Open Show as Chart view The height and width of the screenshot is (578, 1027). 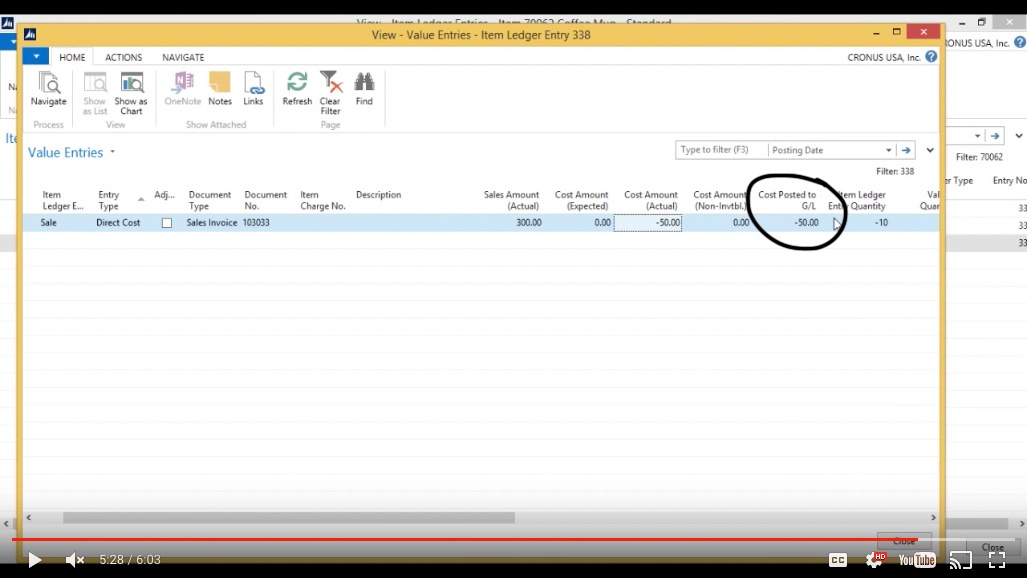click(131, 93)
